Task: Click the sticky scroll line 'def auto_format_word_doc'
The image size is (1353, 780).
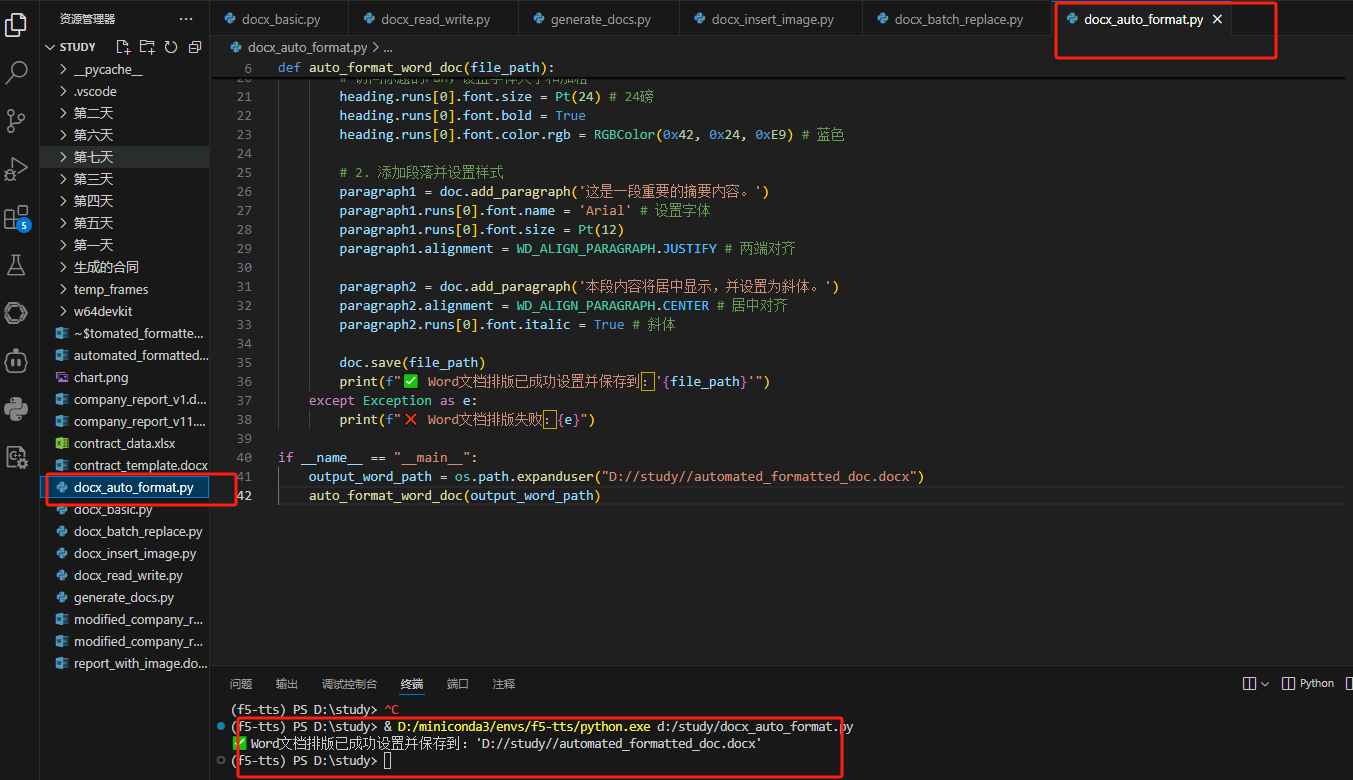Action: click(x=416, y=67)
